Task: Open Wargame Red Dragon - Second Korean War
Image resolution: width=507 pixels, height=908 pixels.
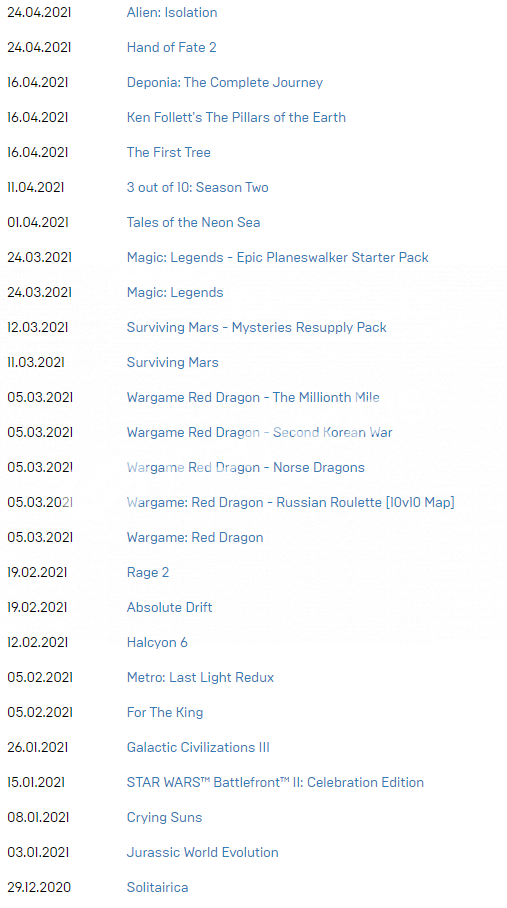Action: click(x=259, y=432)
